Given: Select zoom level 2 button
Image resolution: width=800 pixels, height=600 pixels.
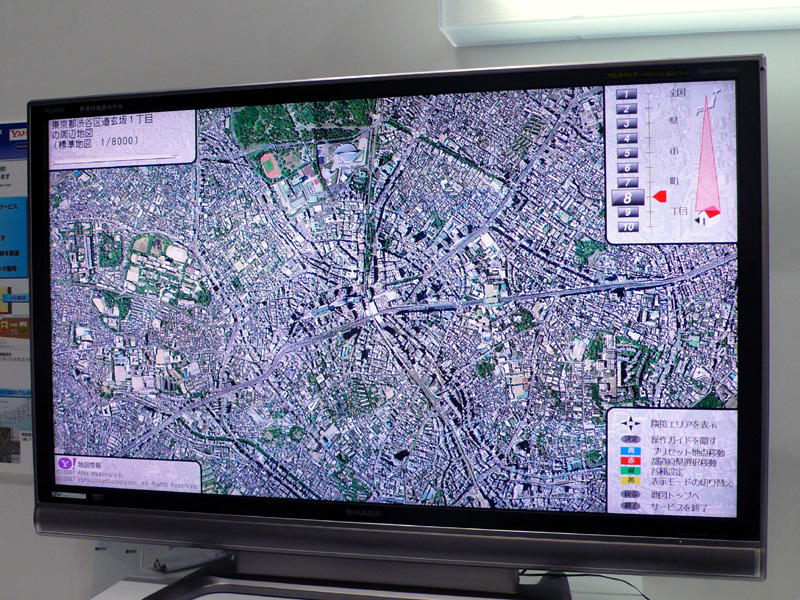Looking at the screenshot, I should (x=626, y=109).
